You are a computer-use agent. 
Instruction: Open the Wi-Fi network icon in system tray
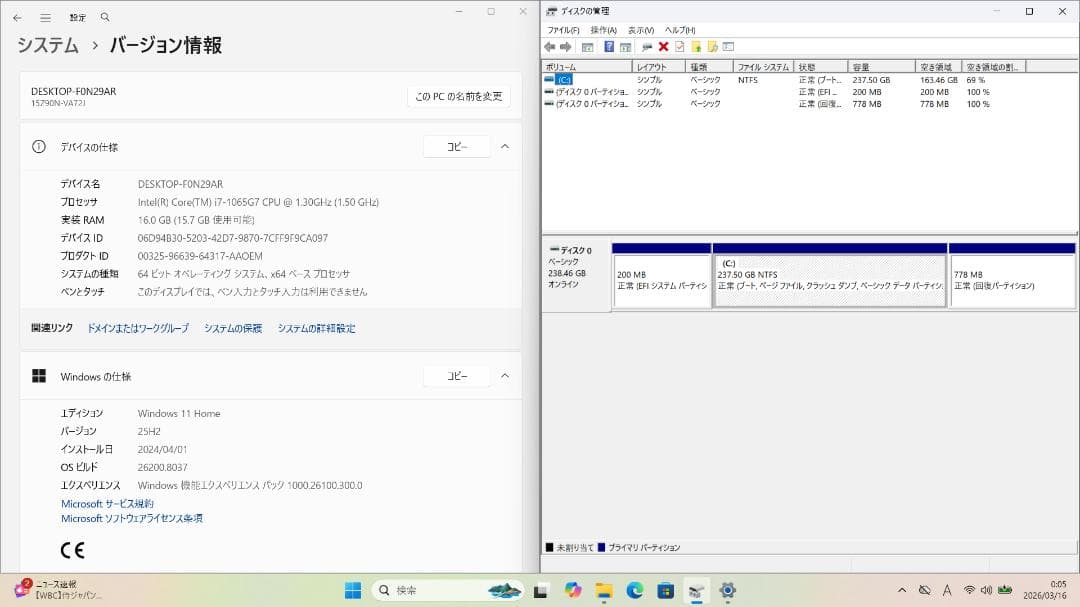pyautogui.click(x=969, y=590)
